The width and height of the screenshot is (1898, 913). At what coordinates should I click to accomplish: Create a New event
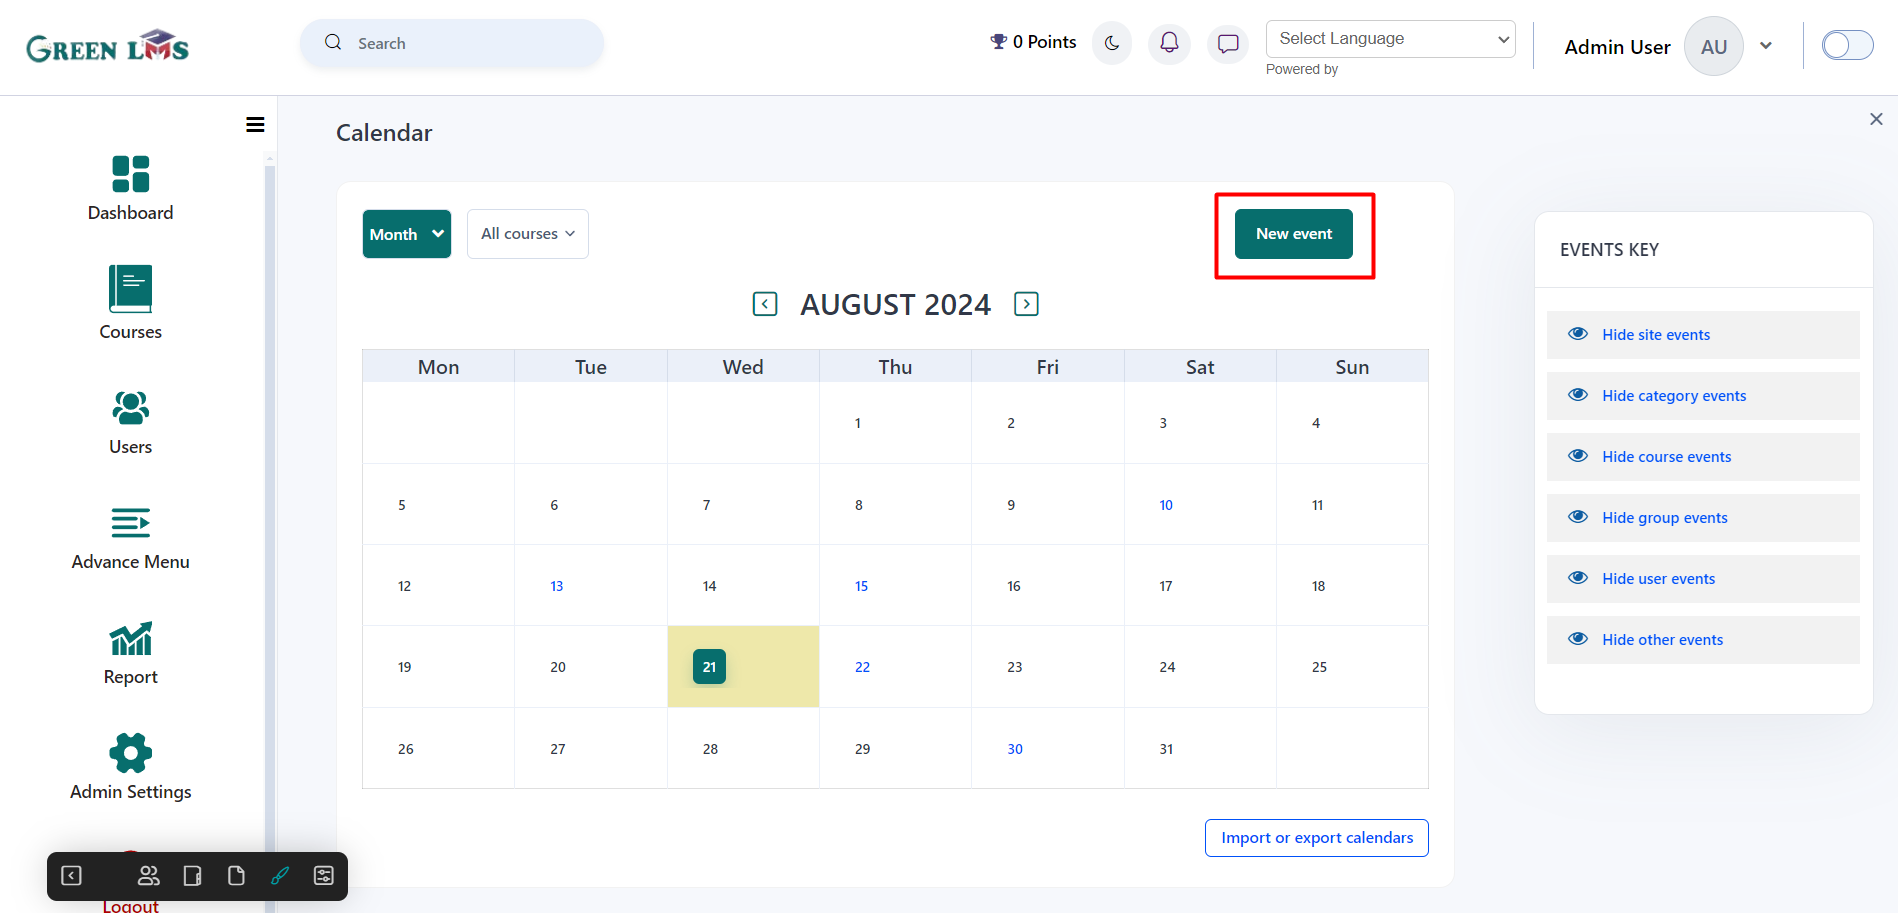tap(1294, 234)
